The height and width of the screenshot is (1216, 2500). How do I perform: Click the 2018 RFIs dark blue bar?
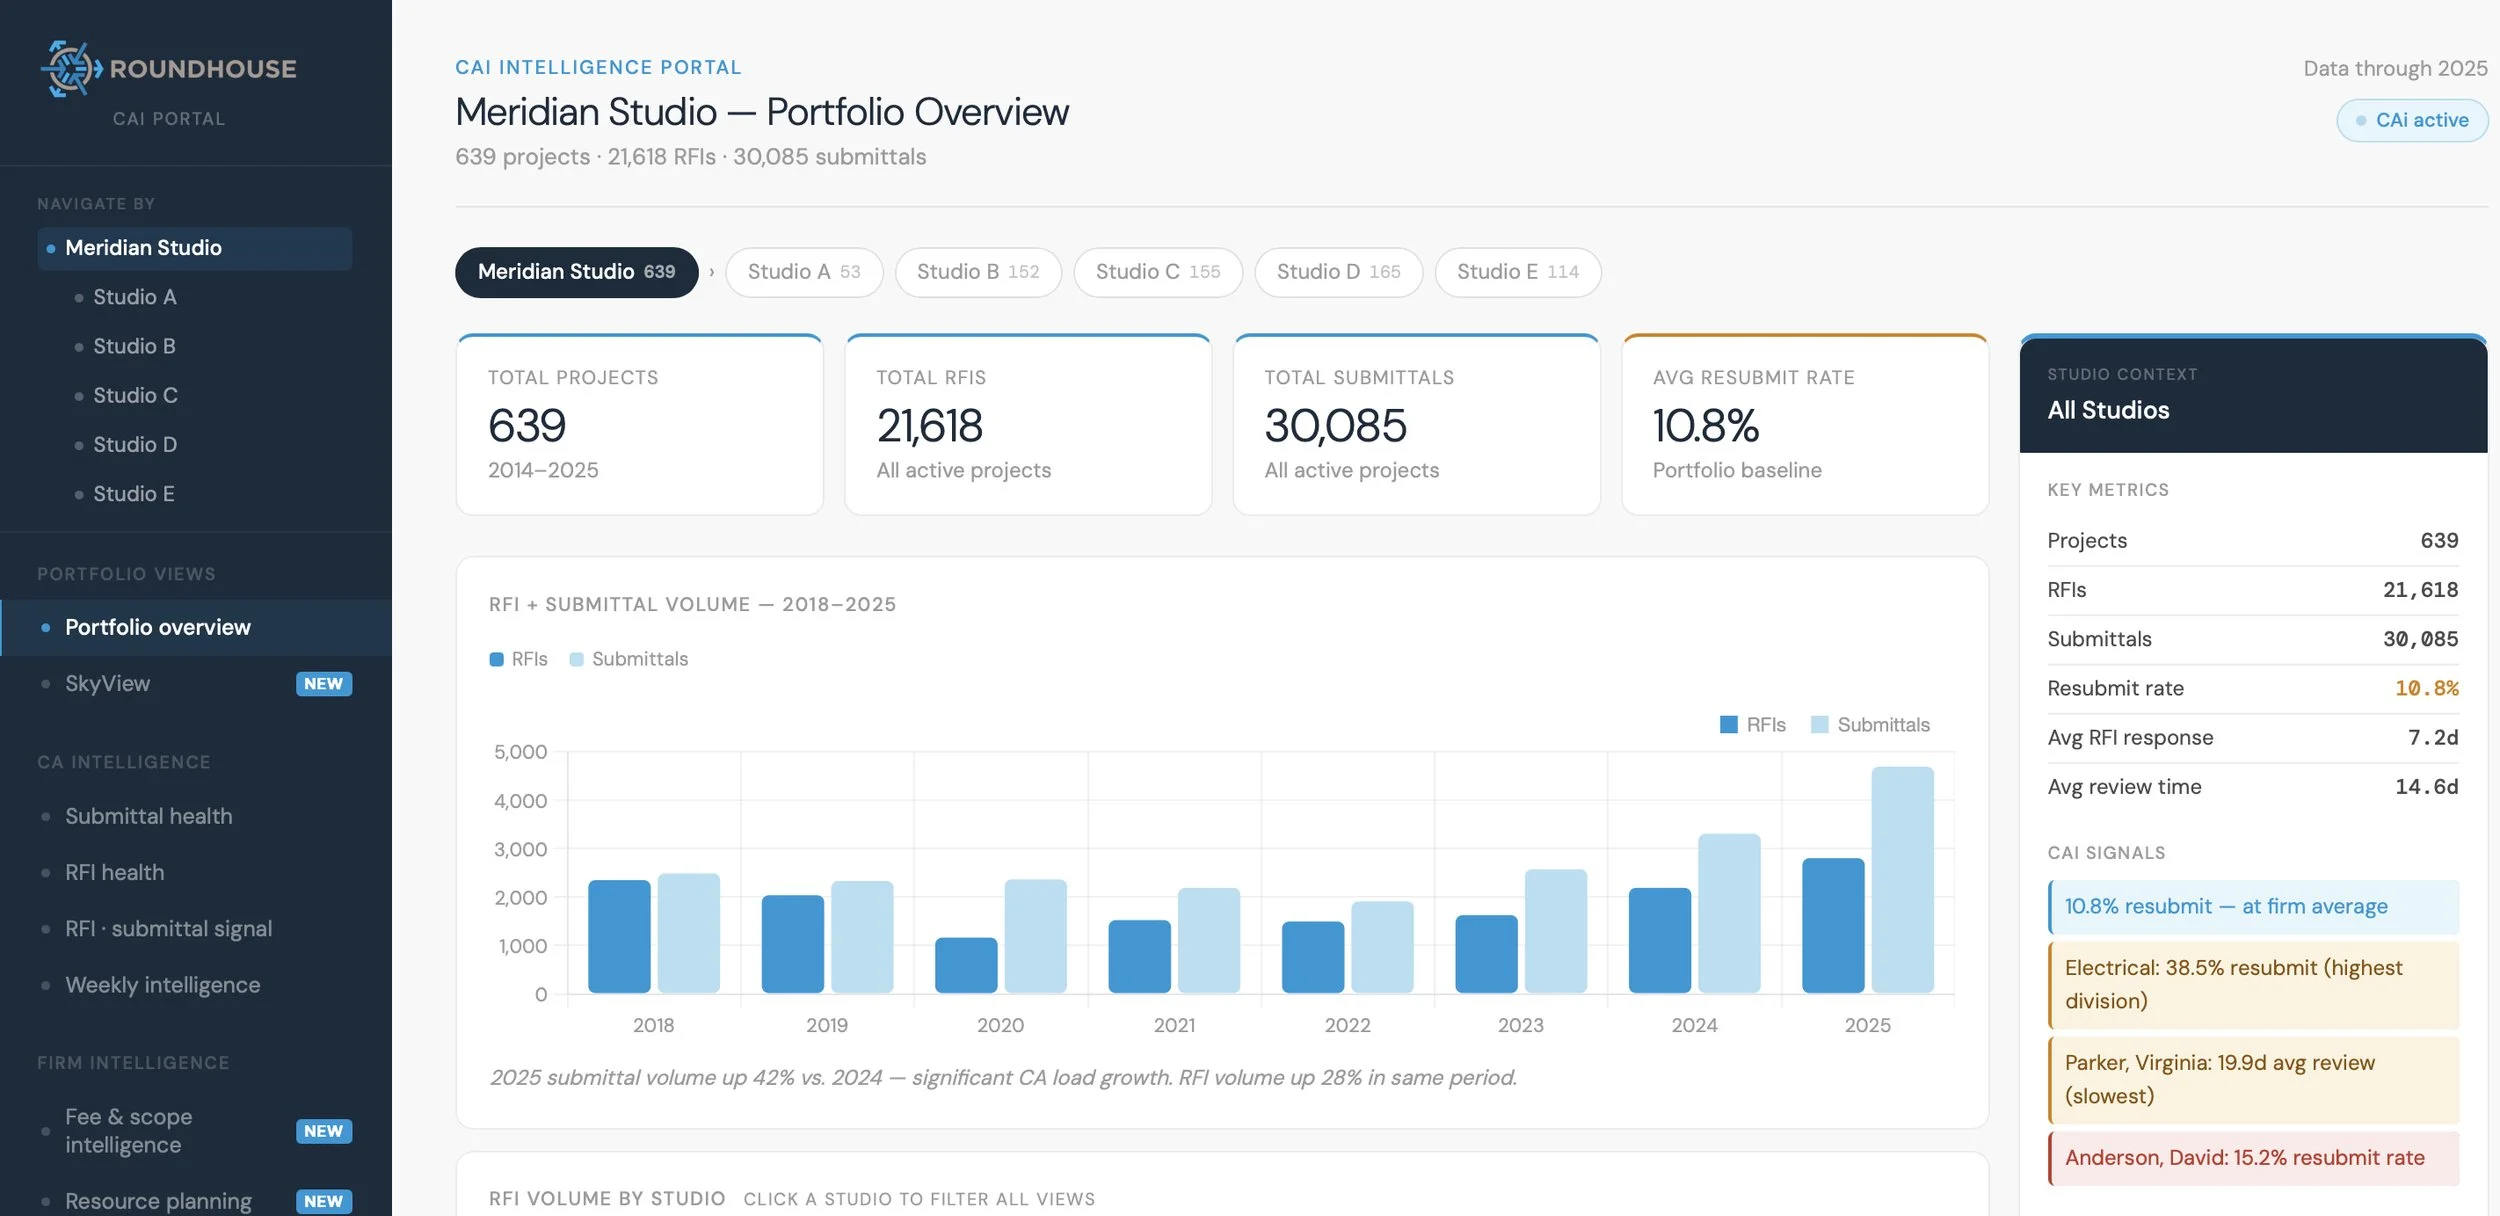point(619,937)
